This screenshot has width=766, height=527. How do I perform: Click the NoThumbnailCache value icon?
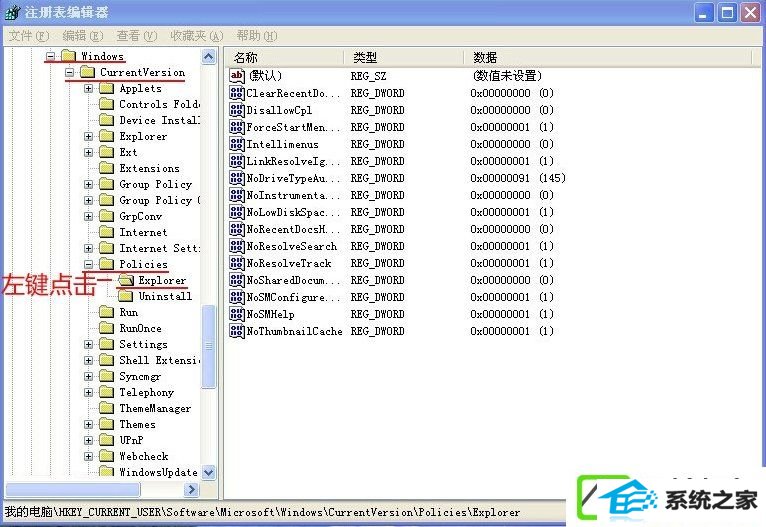(x=237, y=331)
